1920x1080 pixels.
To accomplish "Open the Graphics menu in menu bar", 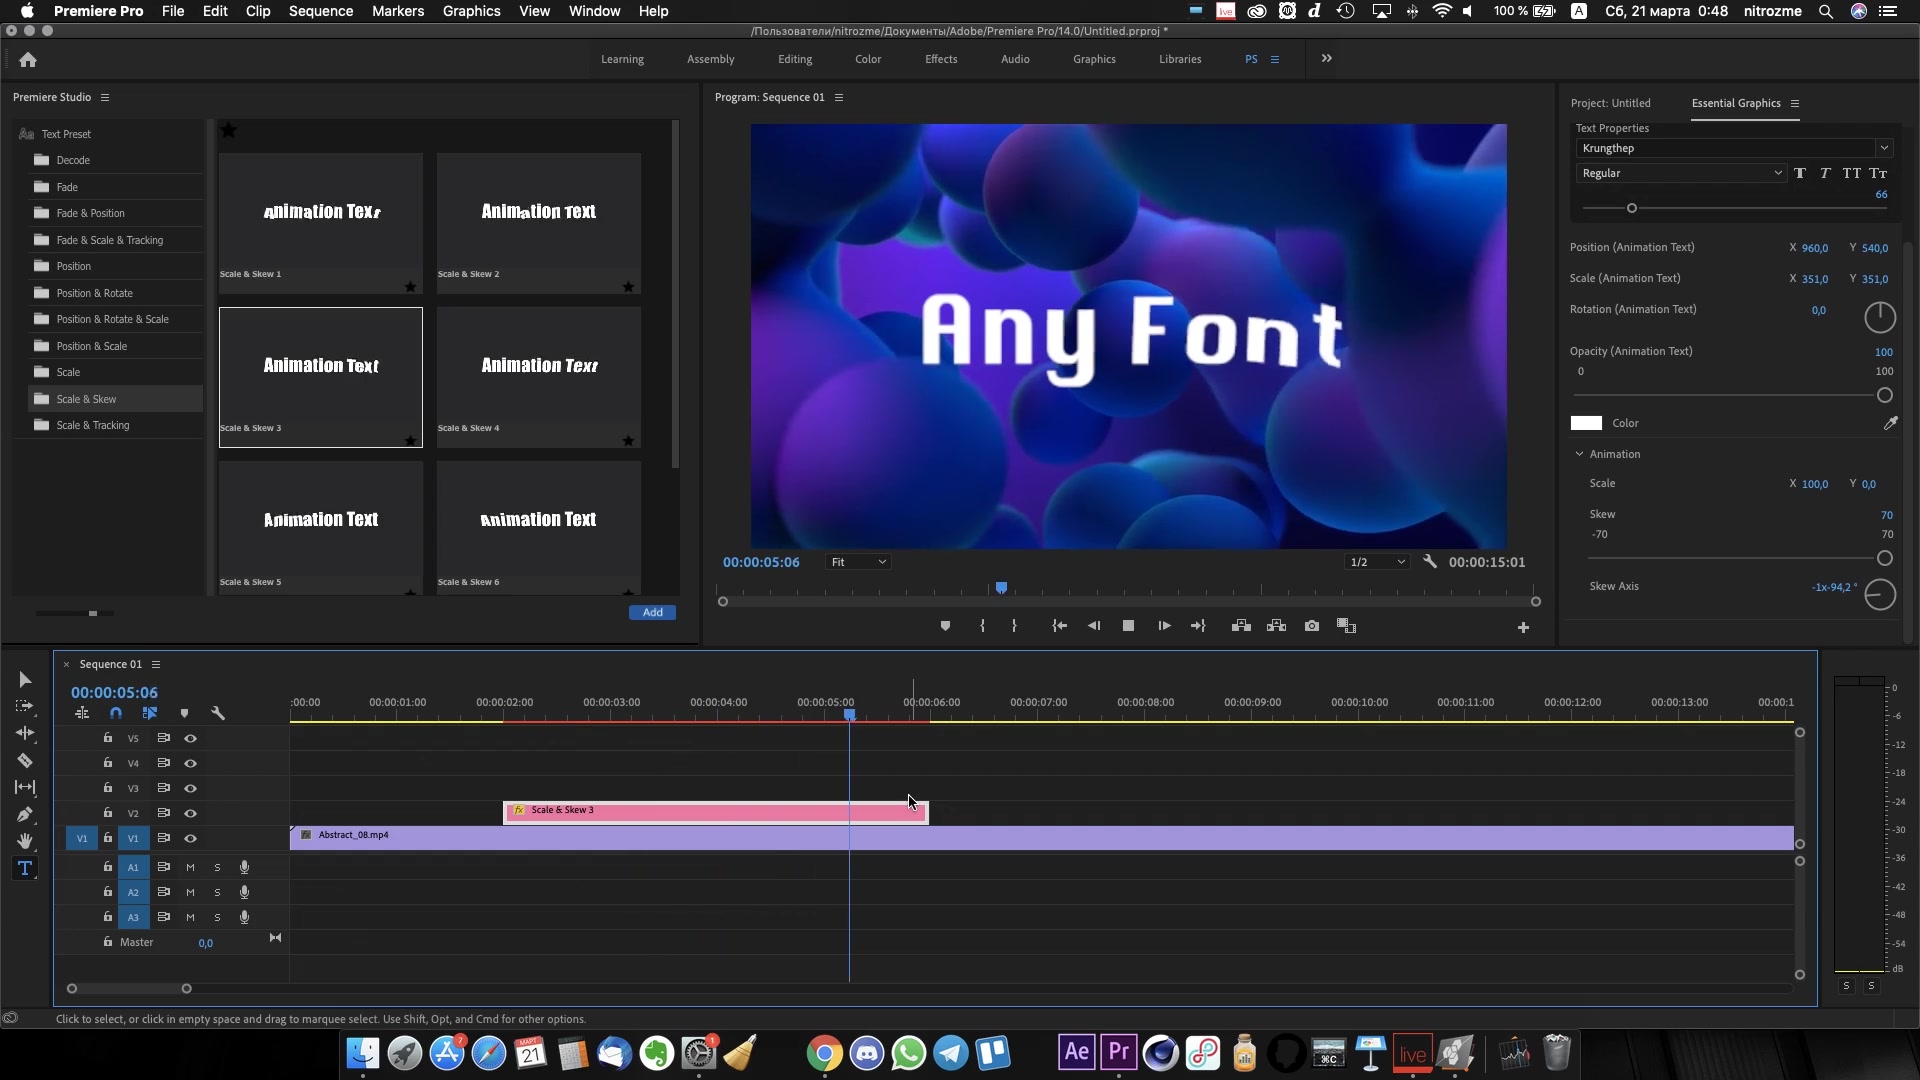I will click(x=469, y=11).
